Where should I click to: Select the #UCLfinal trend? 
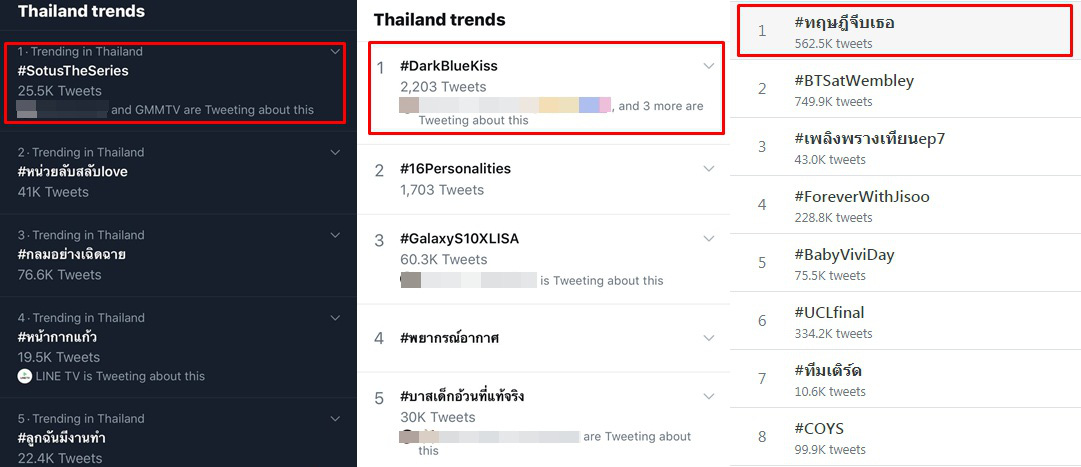(x=829, y=313)
